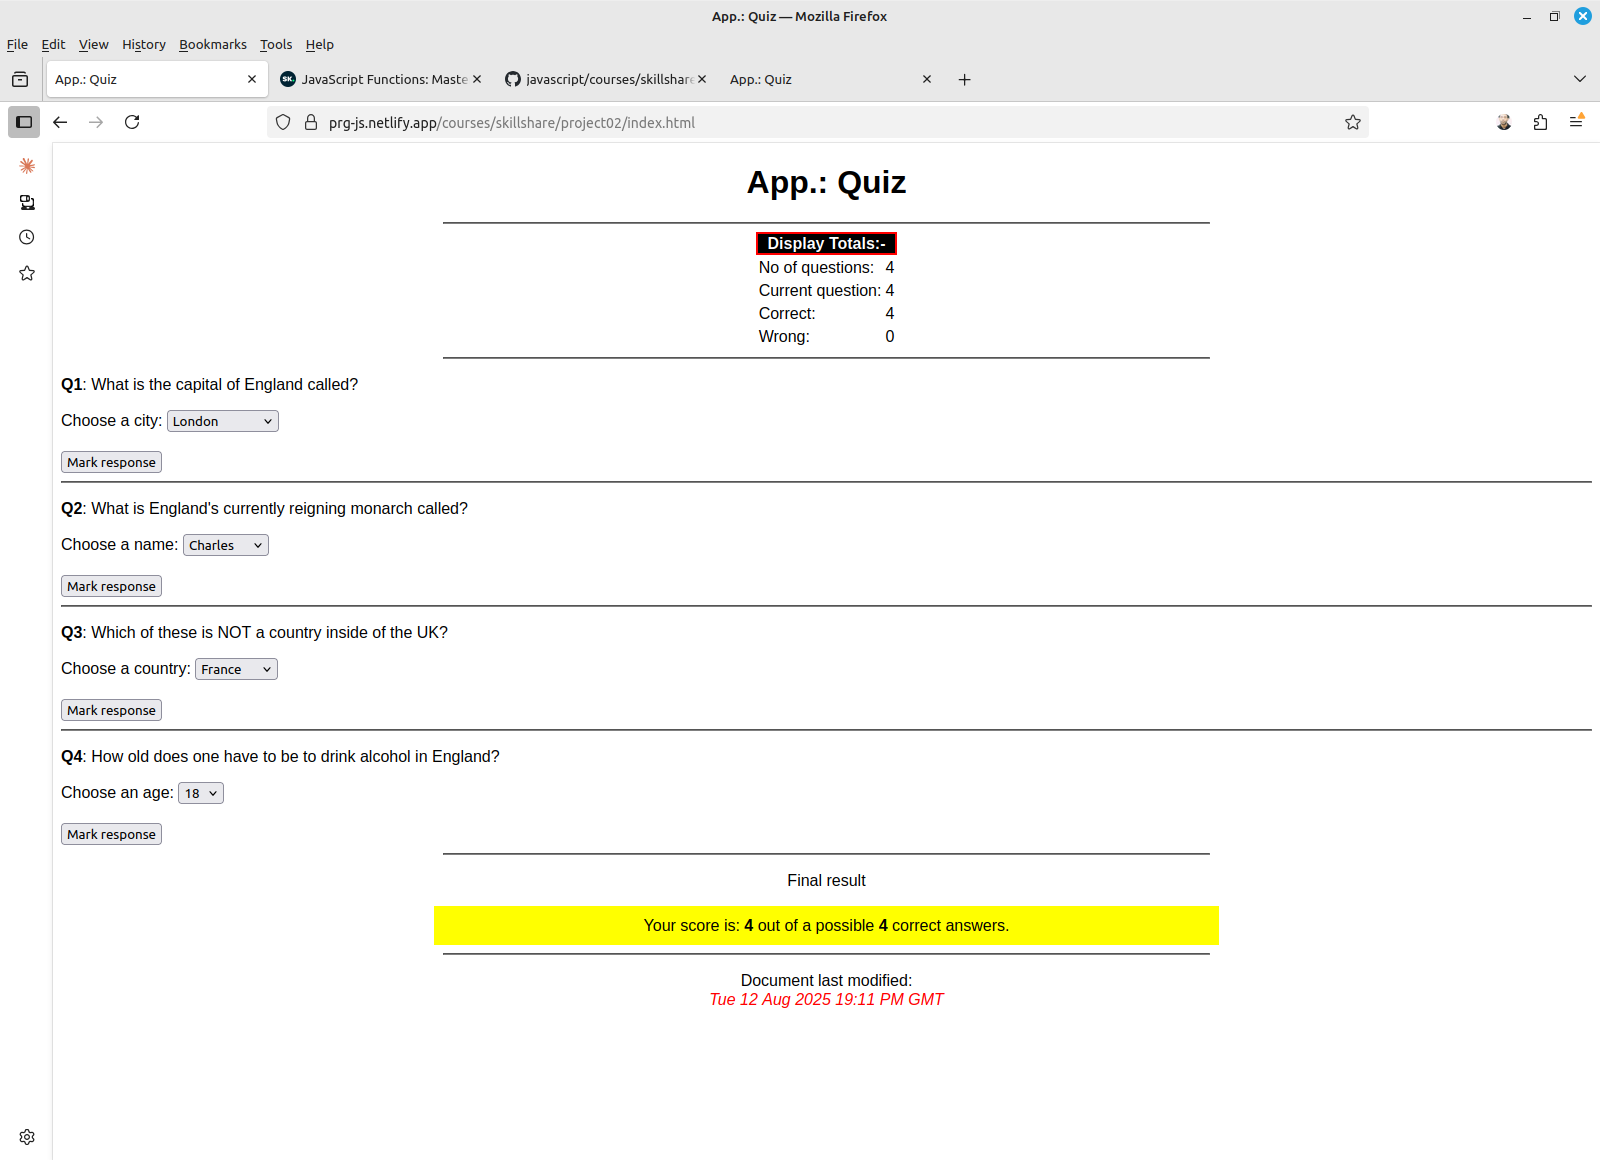Close the last App.: Quiz tab

927,79
